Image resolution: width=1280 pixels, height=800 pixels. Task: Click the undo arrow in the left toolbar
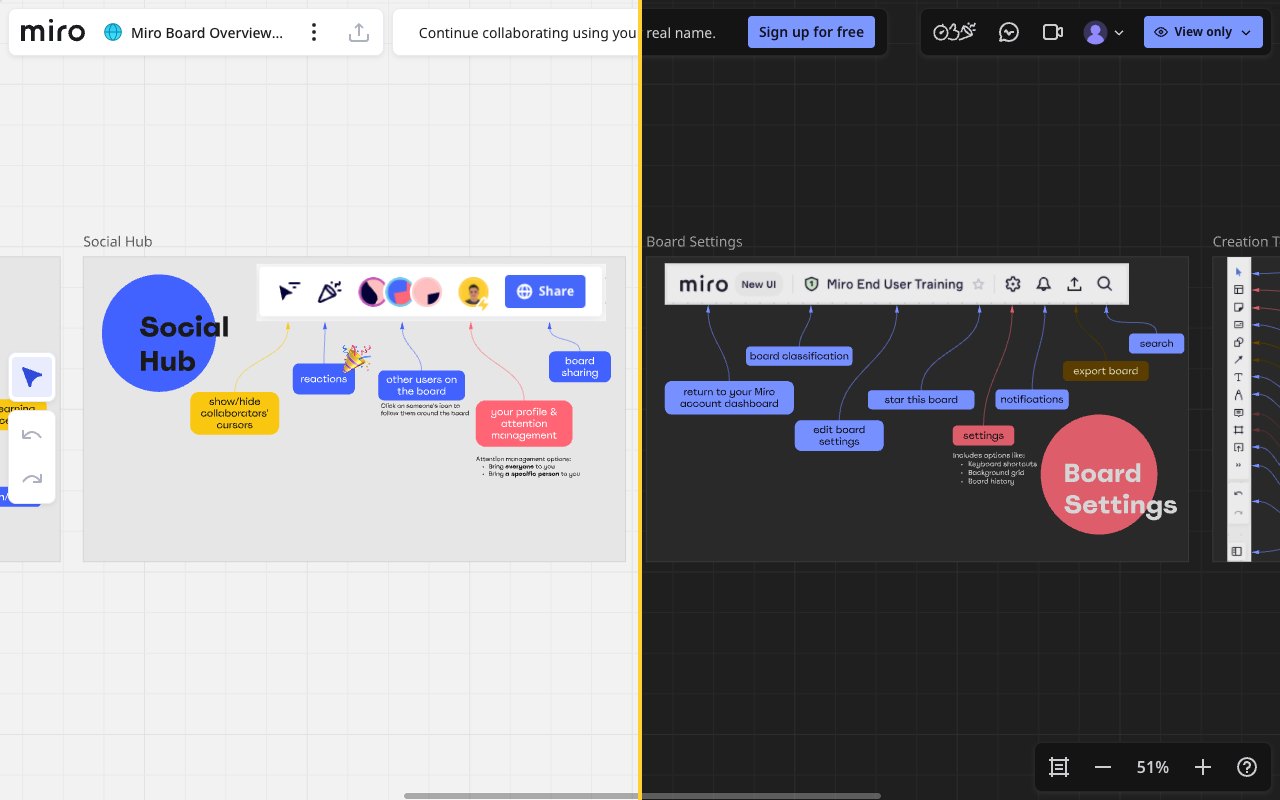pos(32,435)
